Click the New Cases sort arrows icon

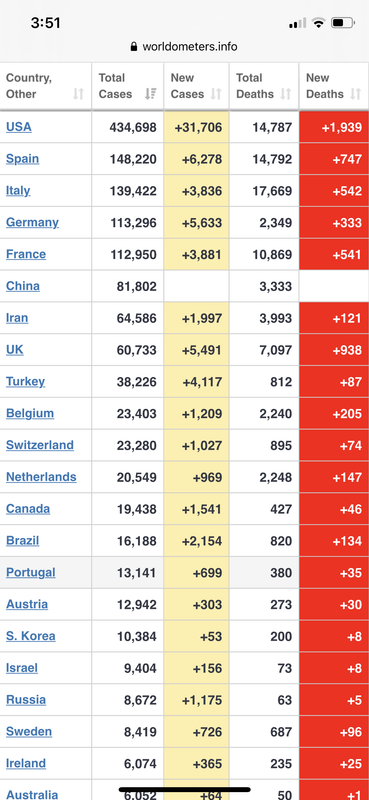(216, 94)
